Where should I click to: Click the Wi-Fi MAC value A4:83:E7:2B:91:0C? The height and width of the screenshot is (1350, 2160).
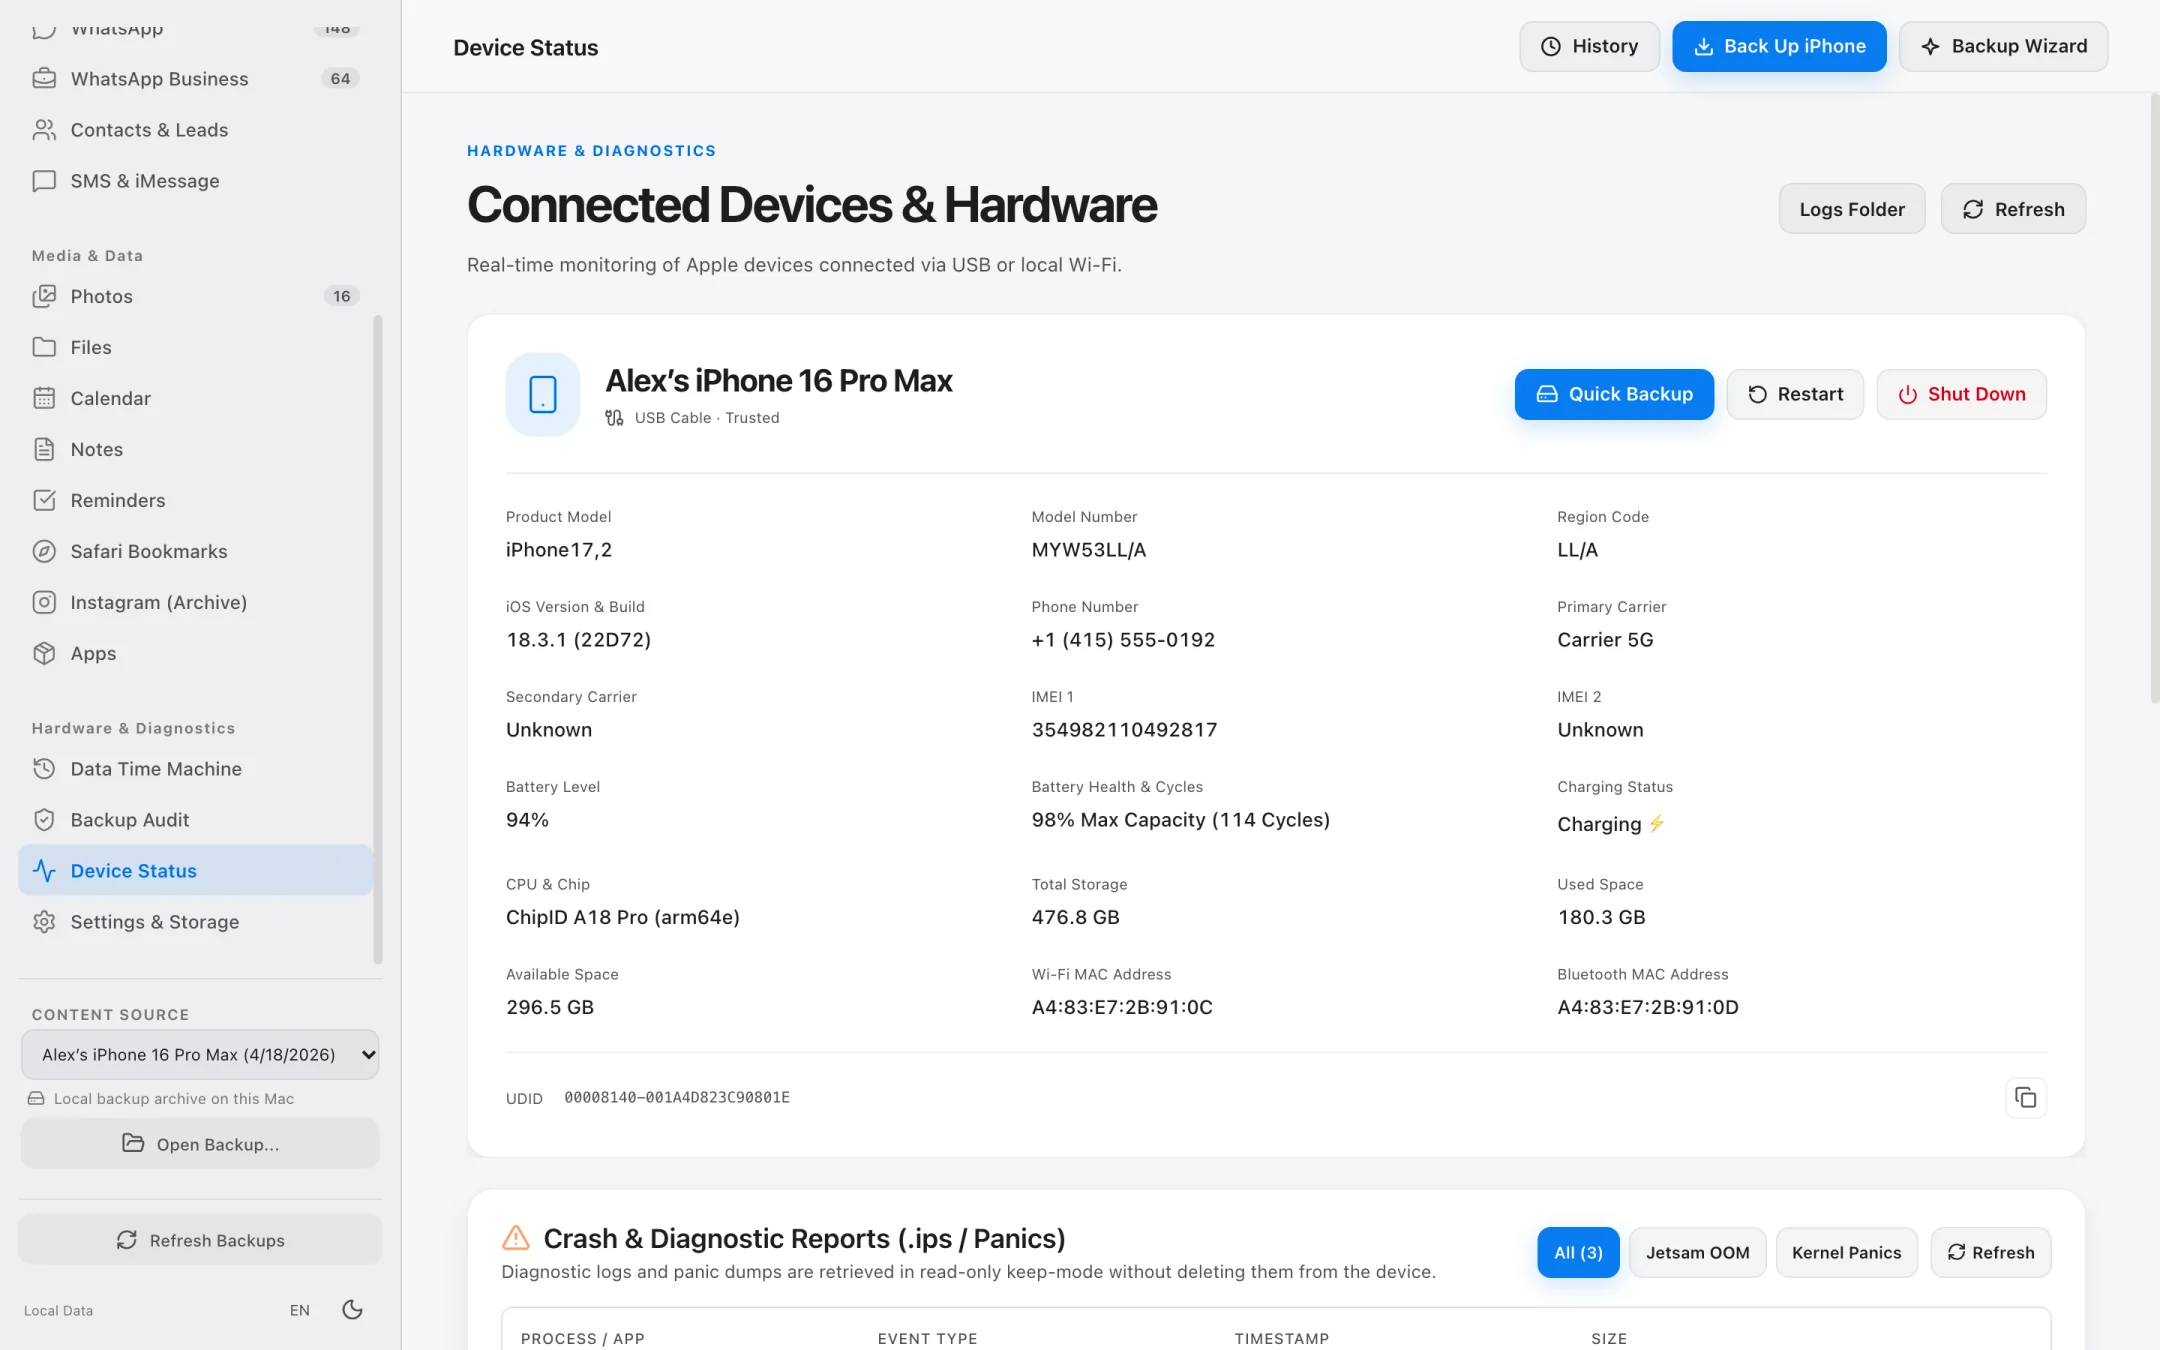1122,1008
